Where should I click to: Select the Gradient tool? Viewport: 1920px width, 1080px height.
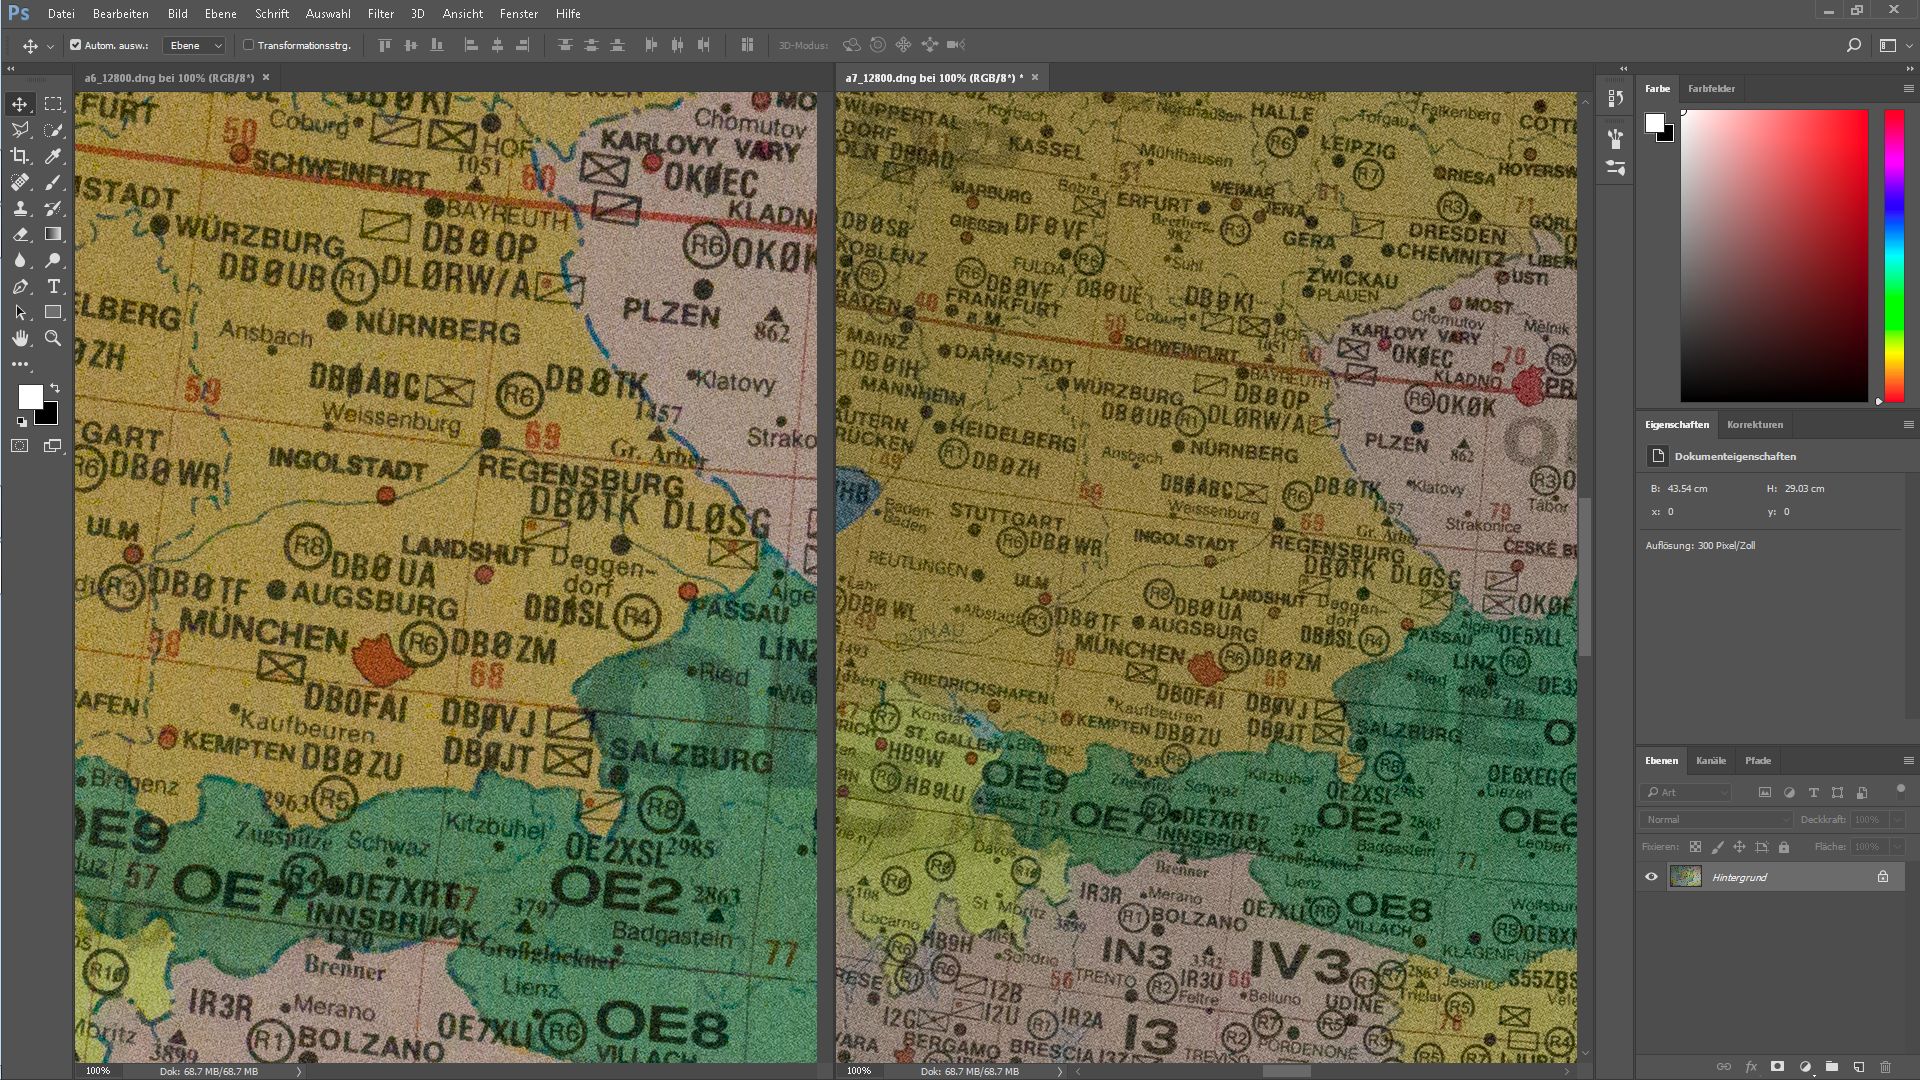[x=53, y=234]
